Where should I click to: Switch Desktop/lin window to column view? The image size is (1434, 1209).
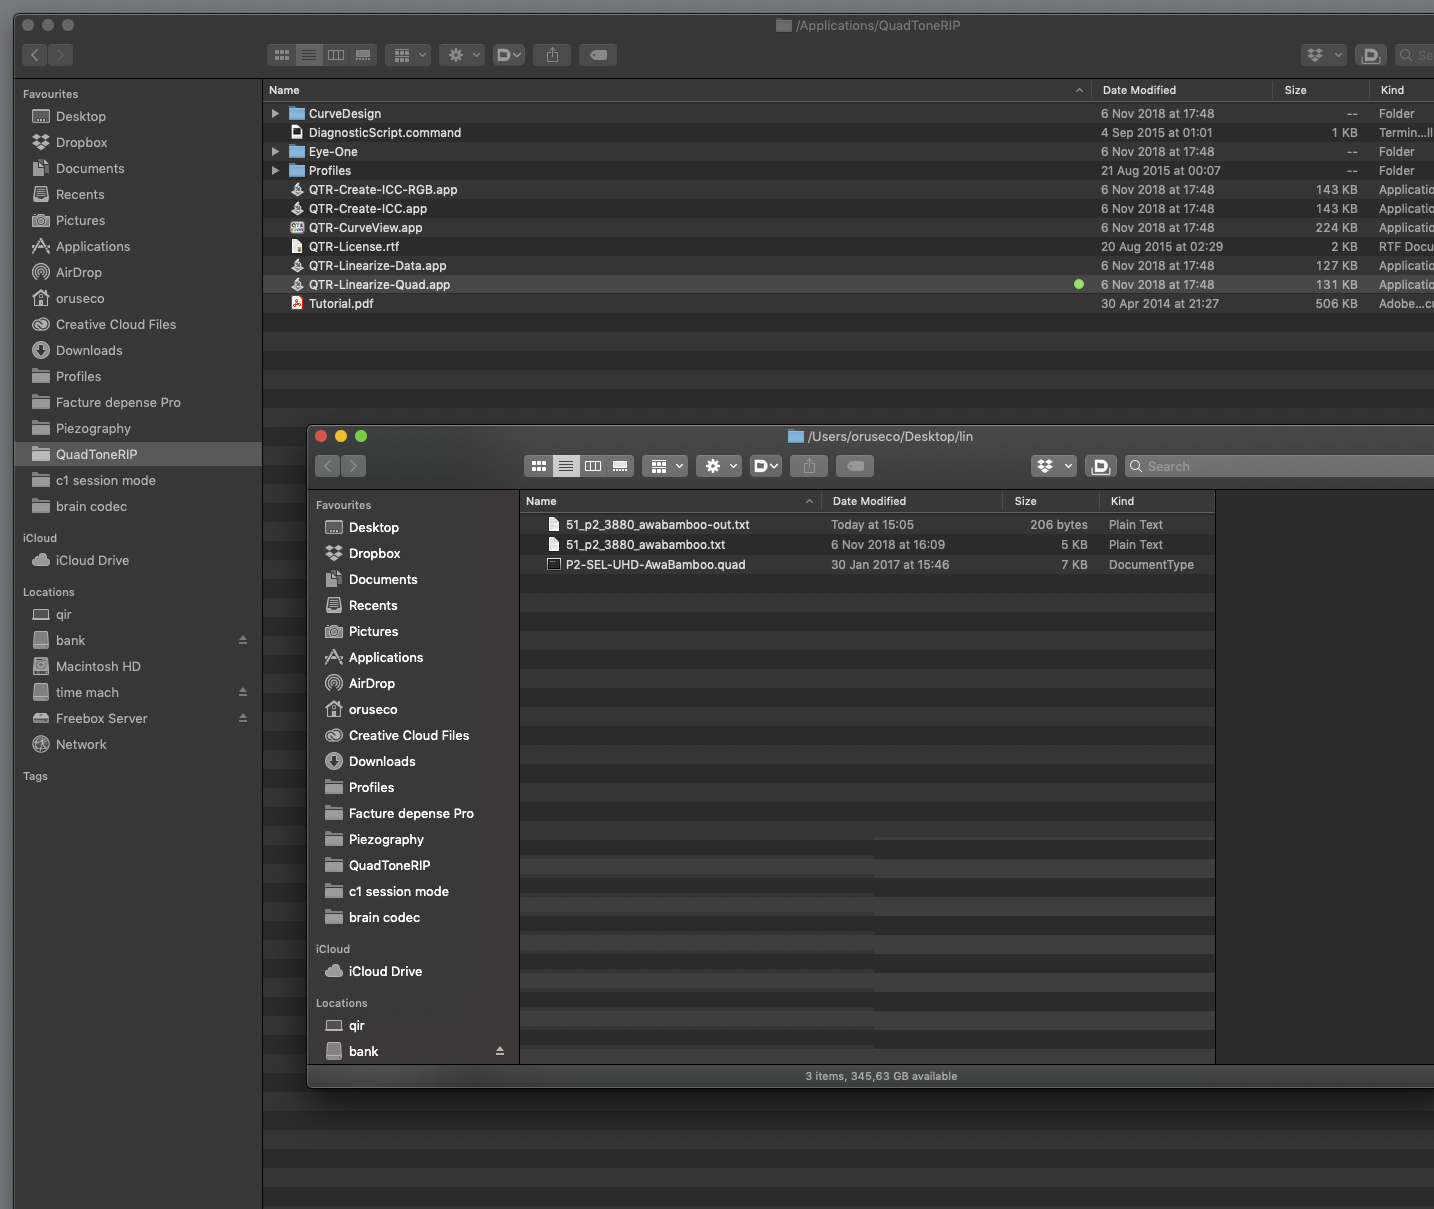click(593, 466)
